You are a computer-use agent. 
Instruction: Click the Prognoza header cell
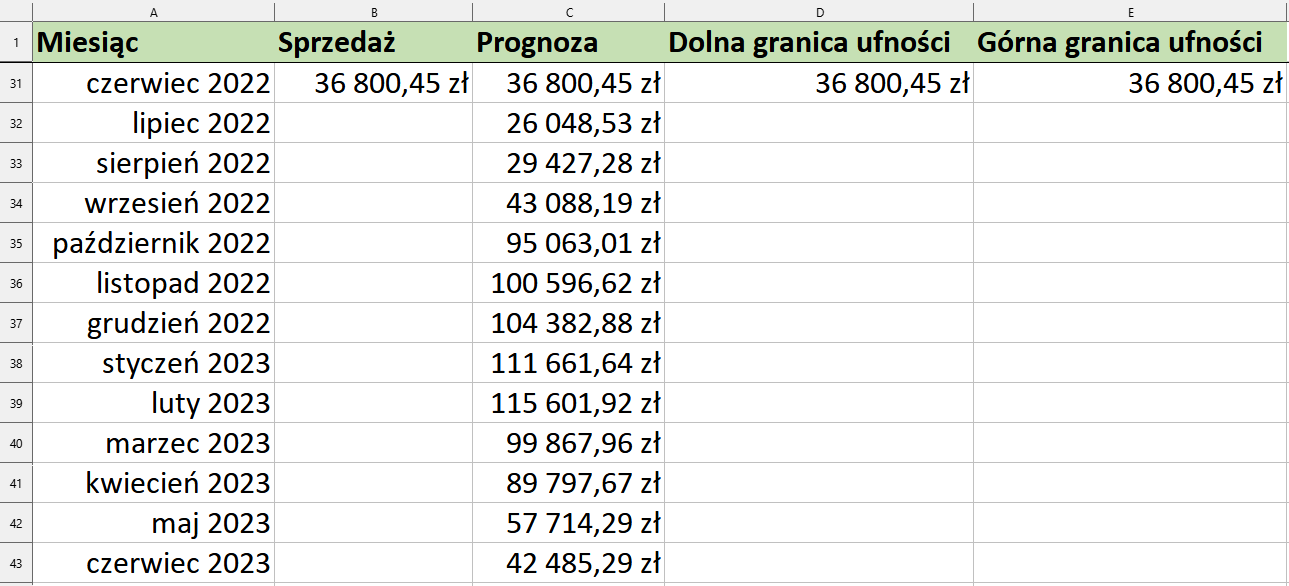pos(569,43)
